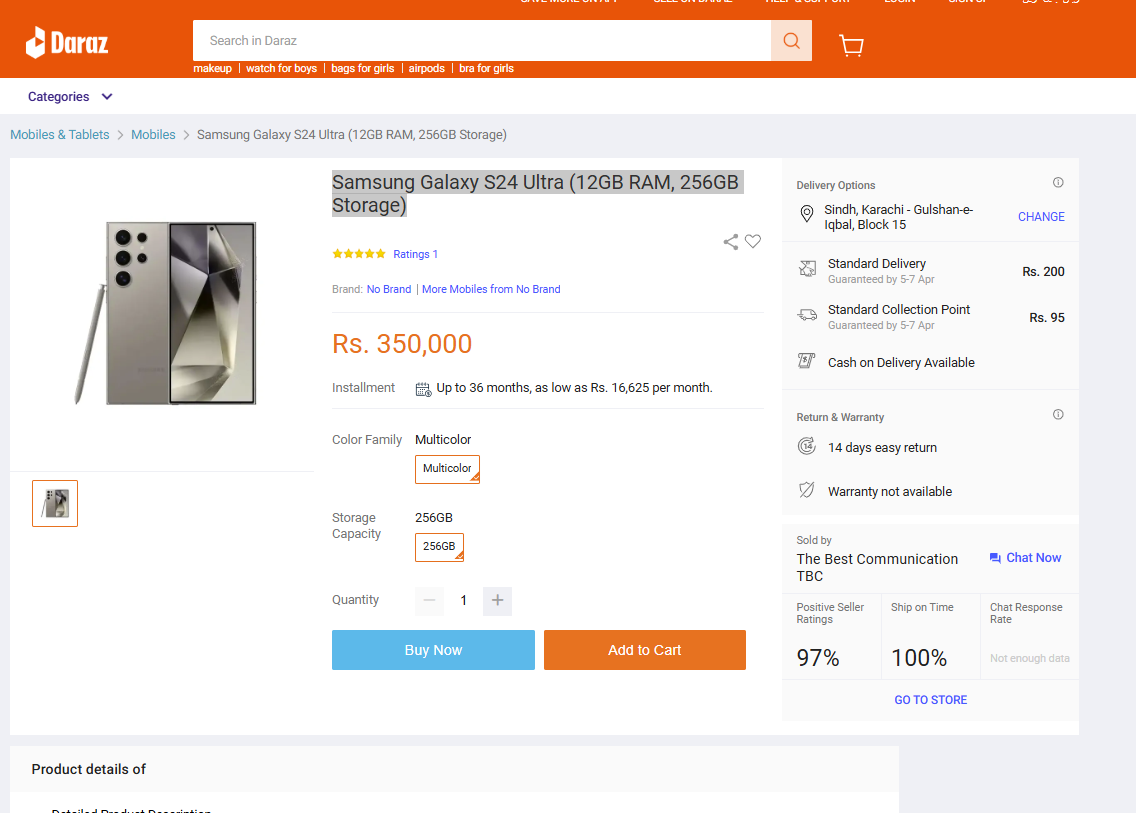1136x813 pixels.
Task: Open Mobiles & Tablets breadcrumb
Action: [59, 135]
